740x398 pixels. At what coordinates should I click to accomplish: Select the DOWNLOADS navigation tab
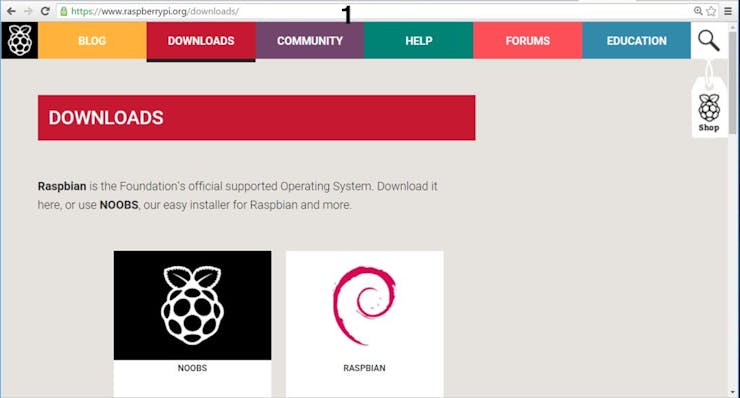(x=201, y=41)
